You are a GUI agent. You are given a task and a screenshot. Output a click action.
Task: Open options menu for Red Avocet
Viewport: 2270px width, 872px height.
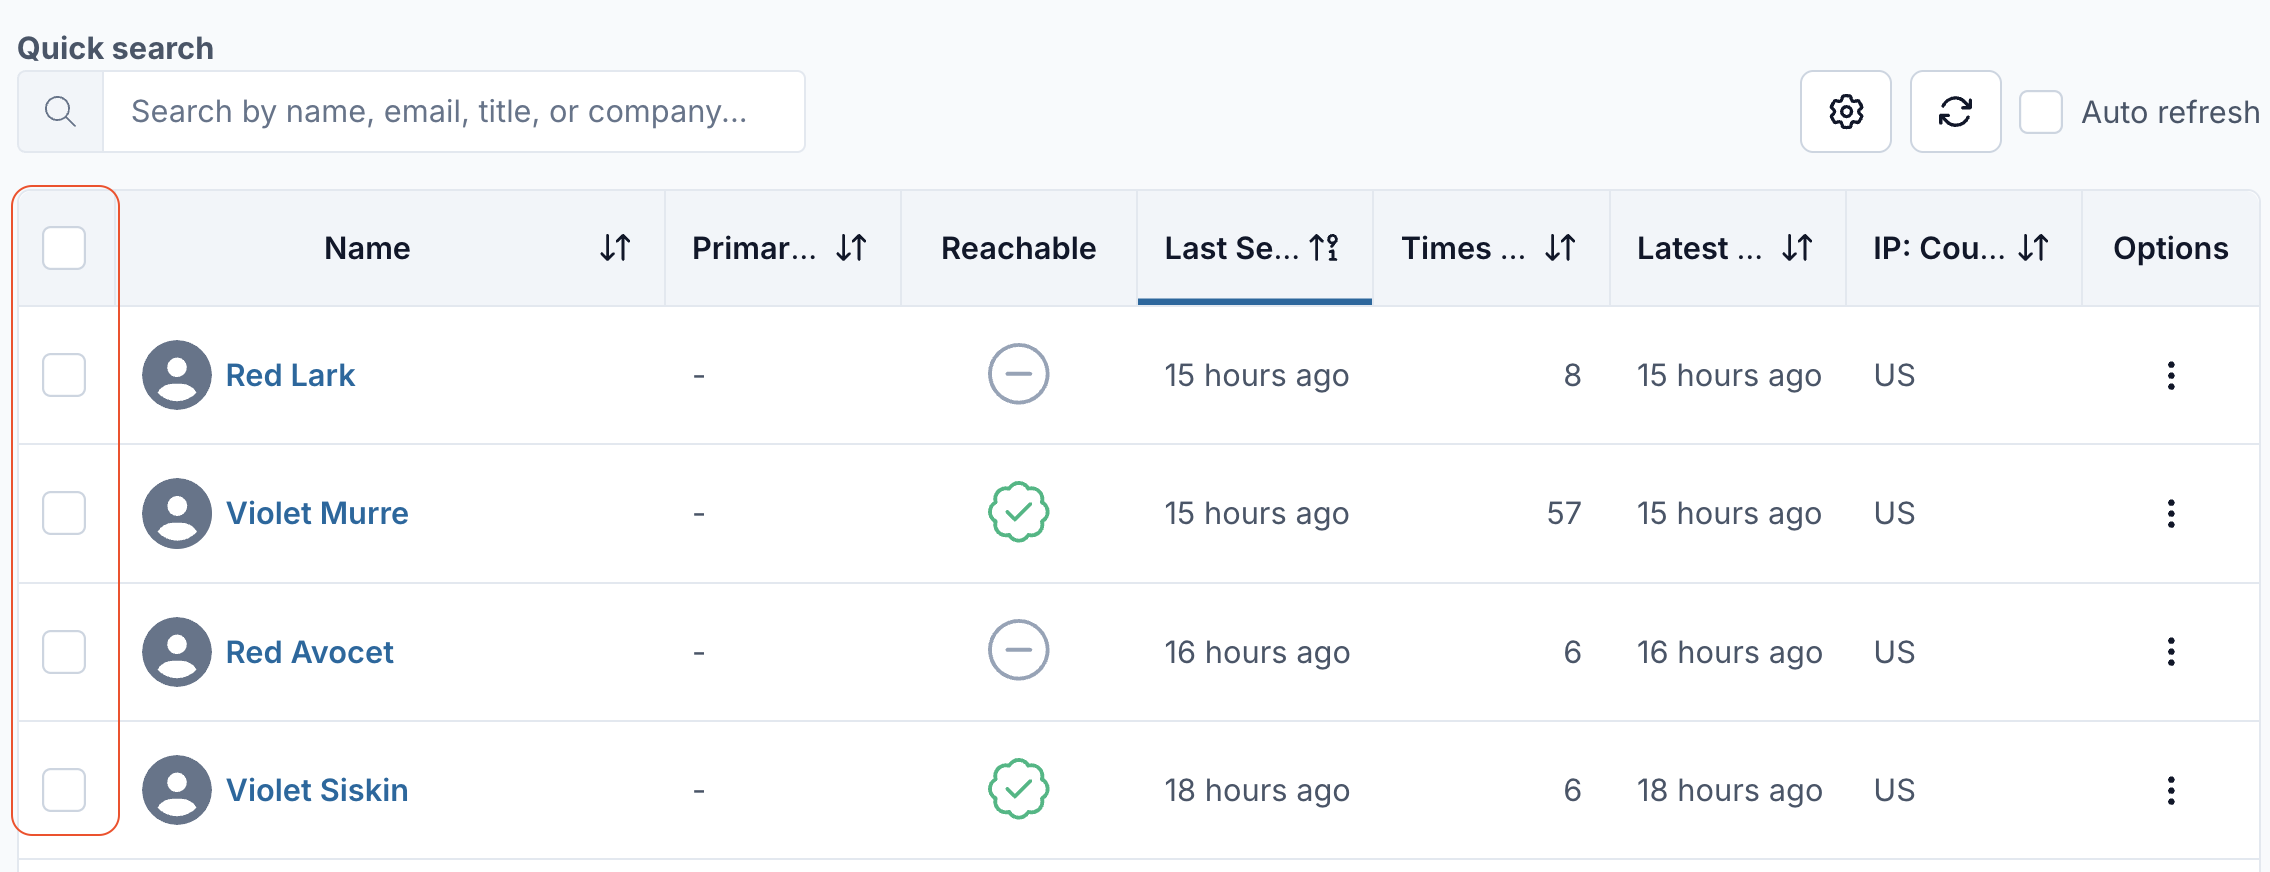pos(2171,652)
